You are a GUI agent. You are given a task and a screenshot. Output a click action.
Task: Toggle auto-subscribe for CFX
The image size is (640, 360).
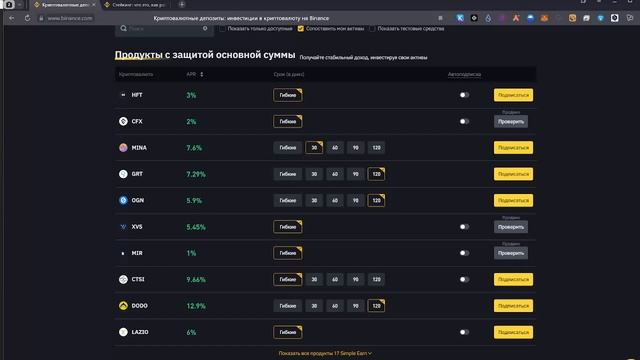(x=464, y=122)
